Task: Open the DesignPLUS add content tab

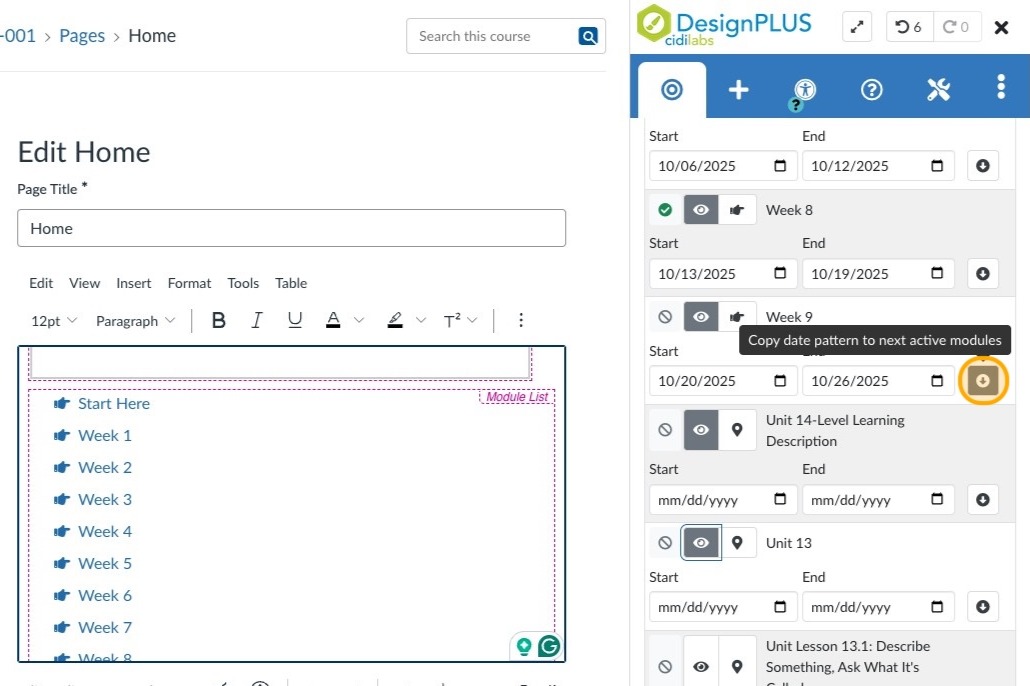Action: [x=738, y=89]
